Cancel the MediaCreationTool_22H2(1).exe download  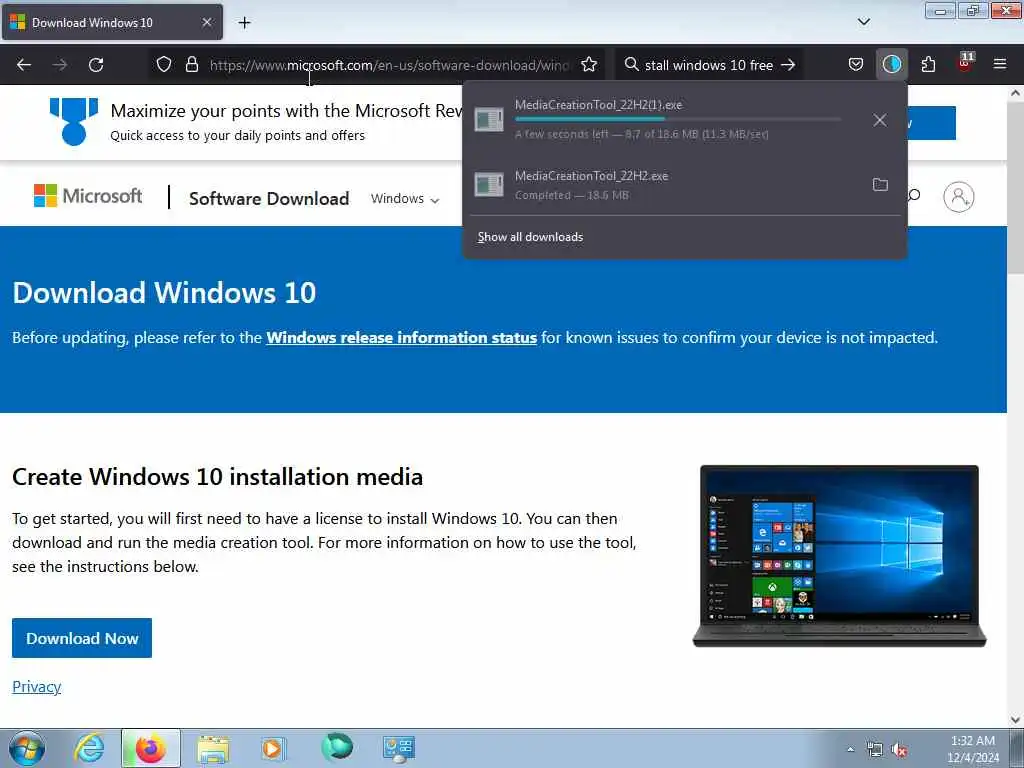click(x=880, y=120)
